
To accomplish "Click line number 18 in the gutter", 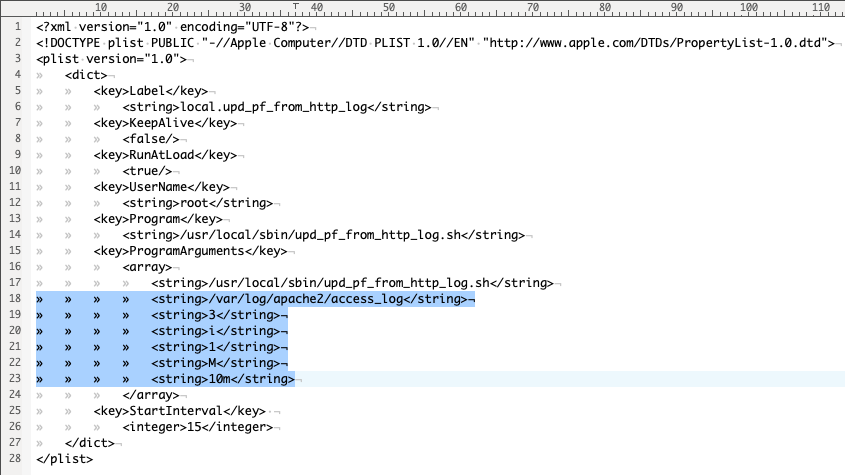I will click(x=17, y=299).
